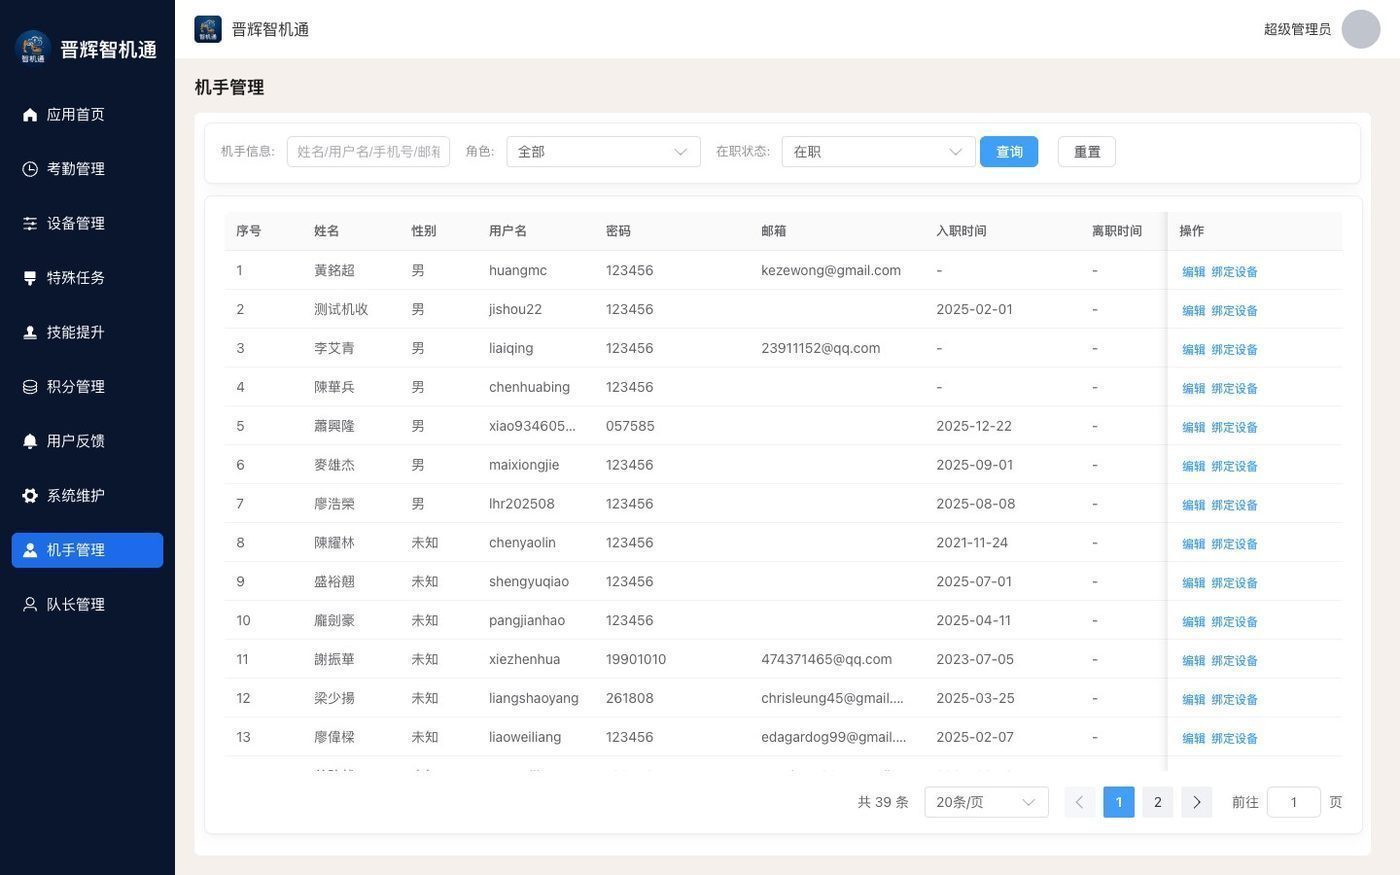The width and height of the screenshot is (1400, 875).
Task: Click the app logo in the top header
Action: [x=208, y=29]
